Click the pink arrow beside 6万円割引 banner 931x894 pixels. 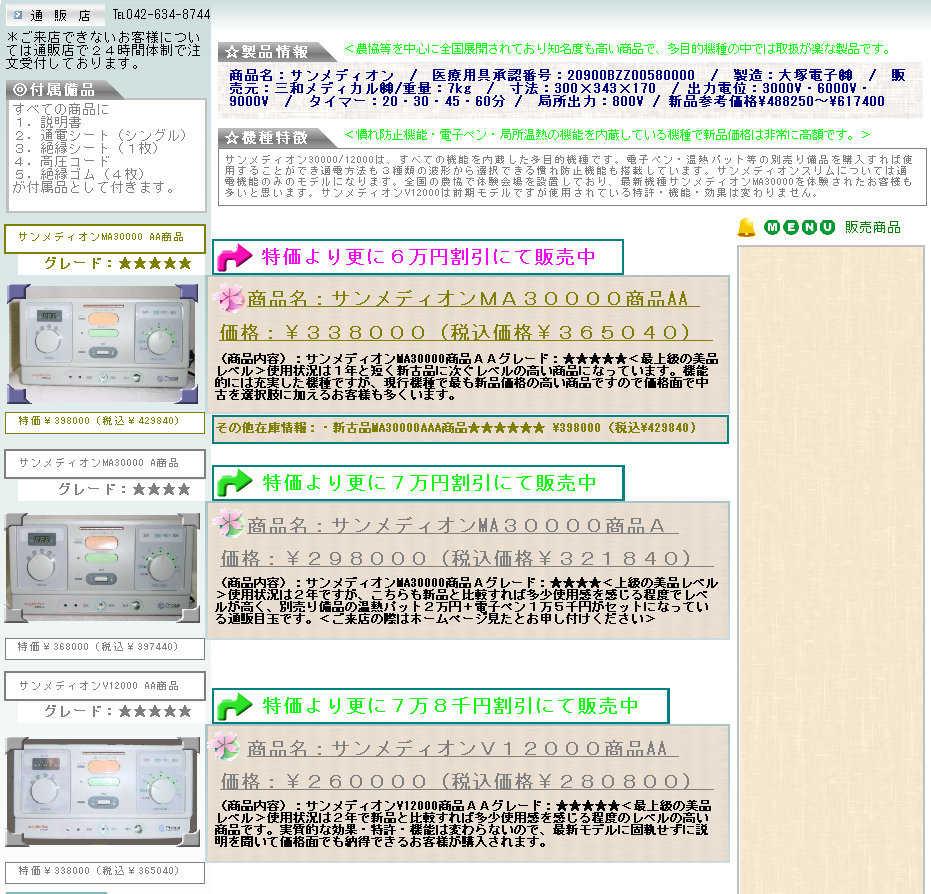[x=234, y=258]
